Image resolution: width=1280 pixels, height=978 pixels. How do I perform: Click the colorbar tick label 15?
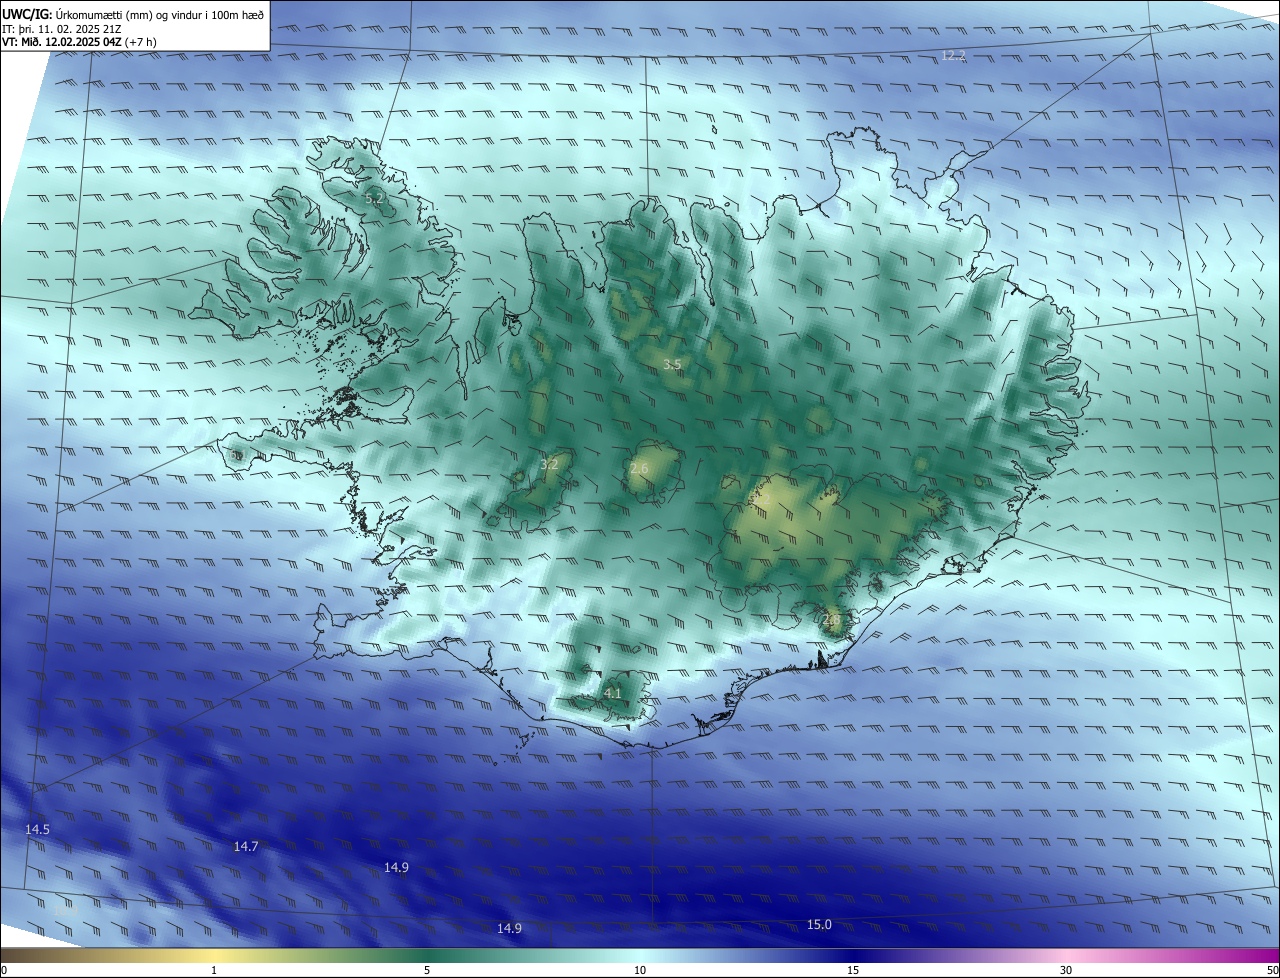853,970
